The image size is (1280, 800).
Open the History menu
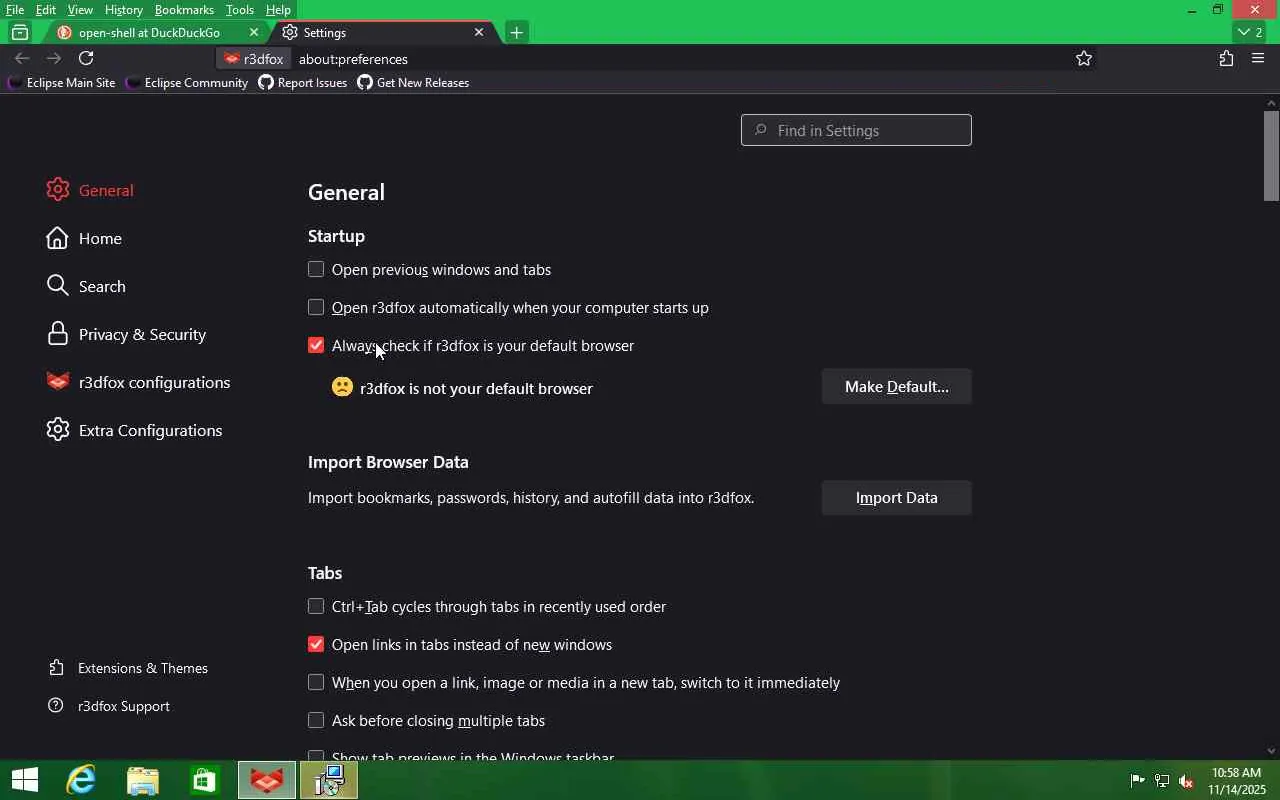point(124,10)
